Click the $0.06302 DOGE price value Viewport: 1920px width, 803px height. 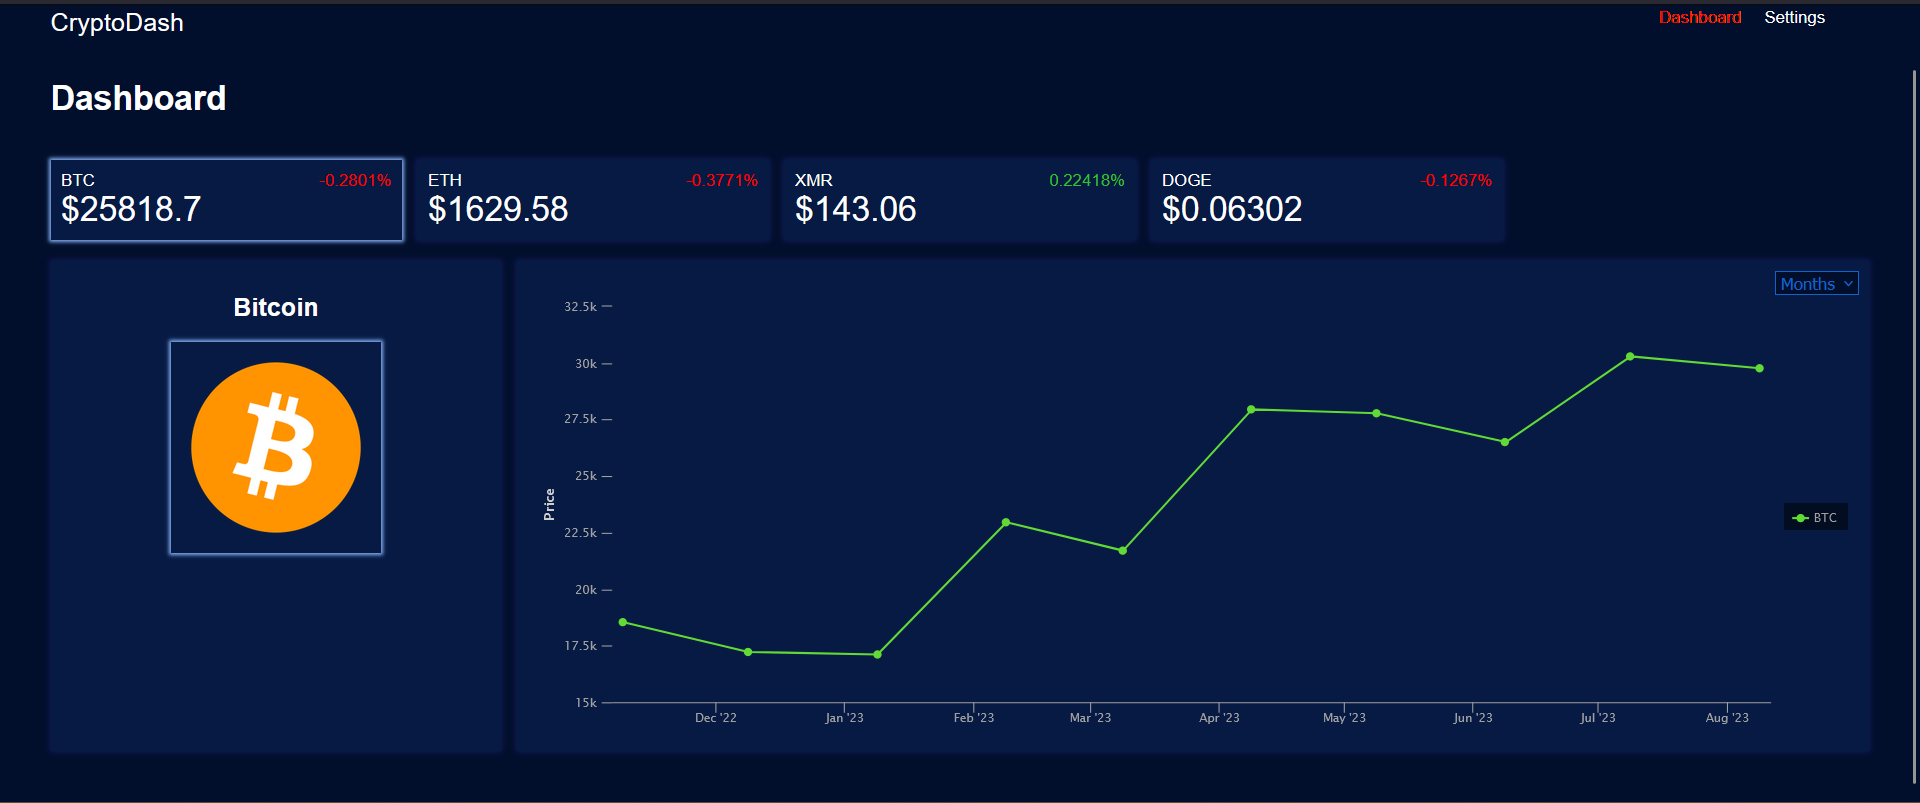click(x=1232, y=209)
